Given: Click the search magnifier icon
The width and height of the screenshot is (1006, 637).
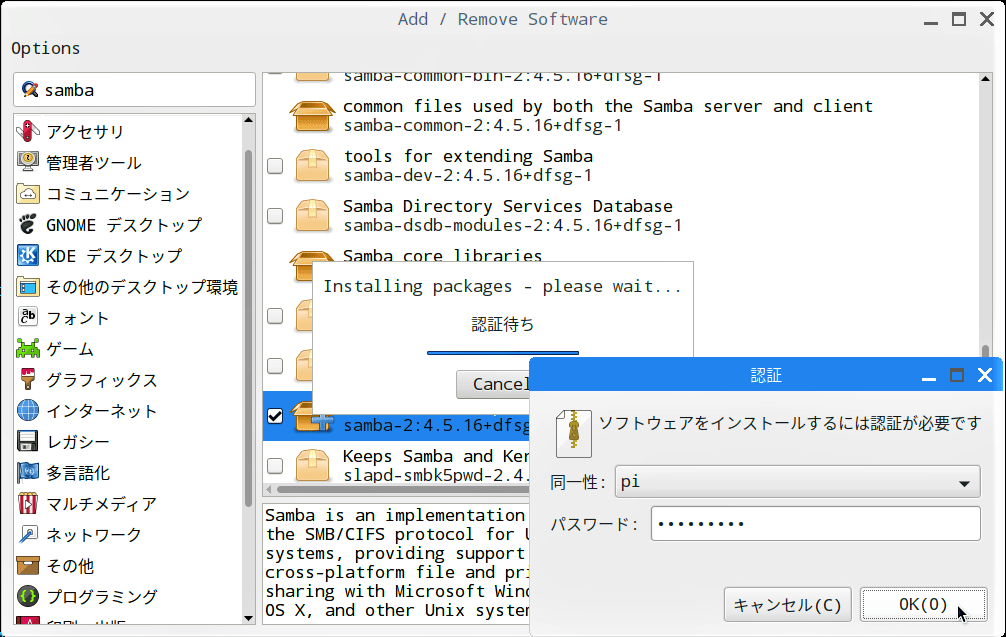Looking at the screenshot, I should coord(30,89).
